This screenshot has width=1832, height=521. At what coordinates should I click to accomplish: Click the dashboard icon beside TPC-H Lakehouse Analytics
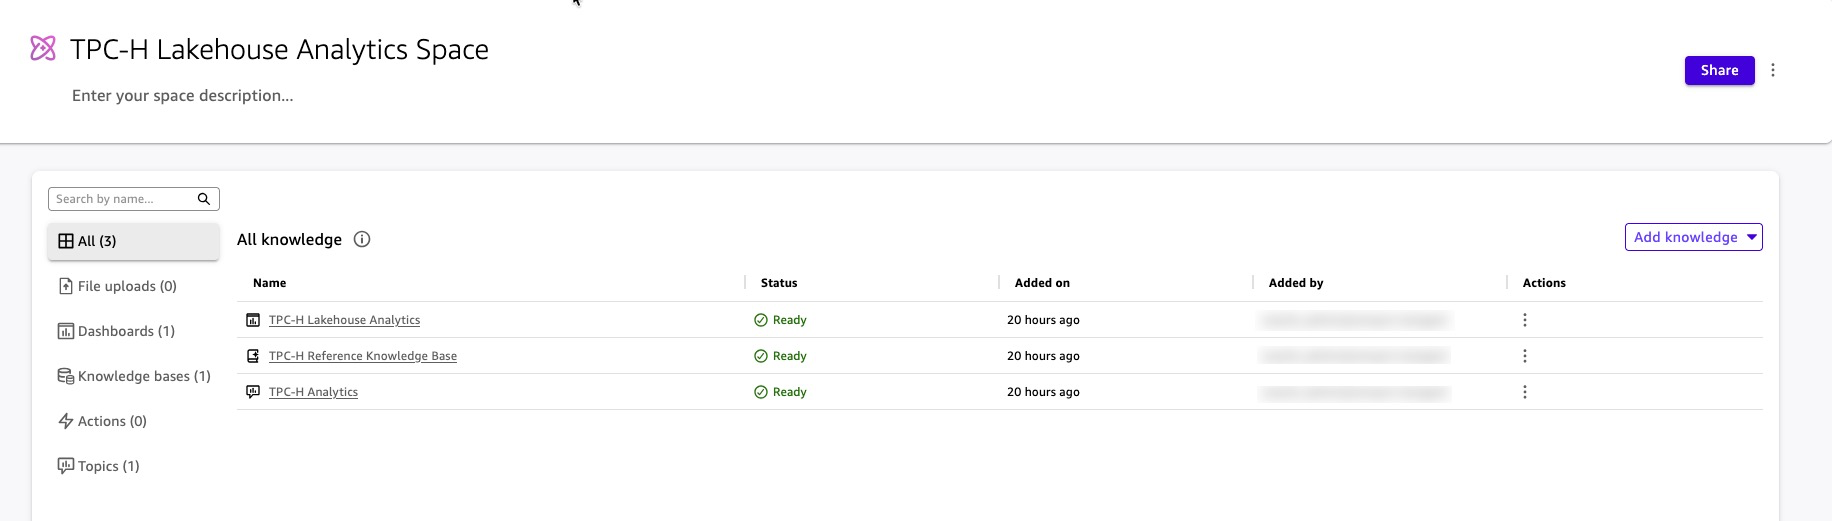pyautogui.click(x=253, y=320)
